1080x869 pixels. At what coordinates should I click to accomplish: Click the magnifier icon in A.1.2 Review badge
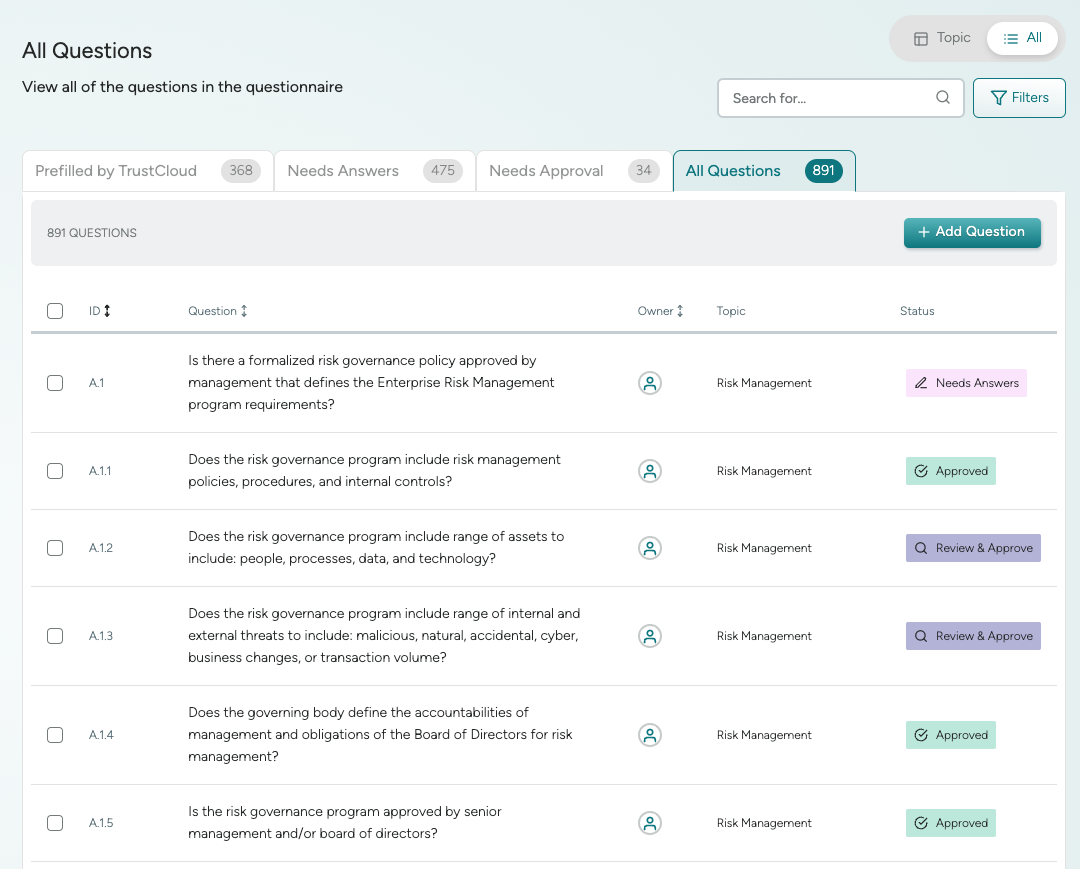(x=920, y=548)
